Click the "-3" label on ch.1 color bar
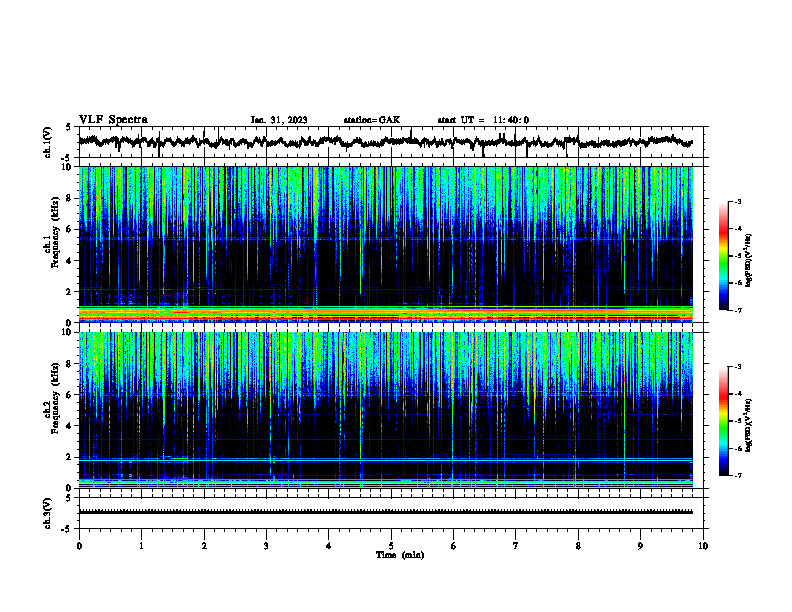Screen dimensions: 792x612 [x=738, y=201]
